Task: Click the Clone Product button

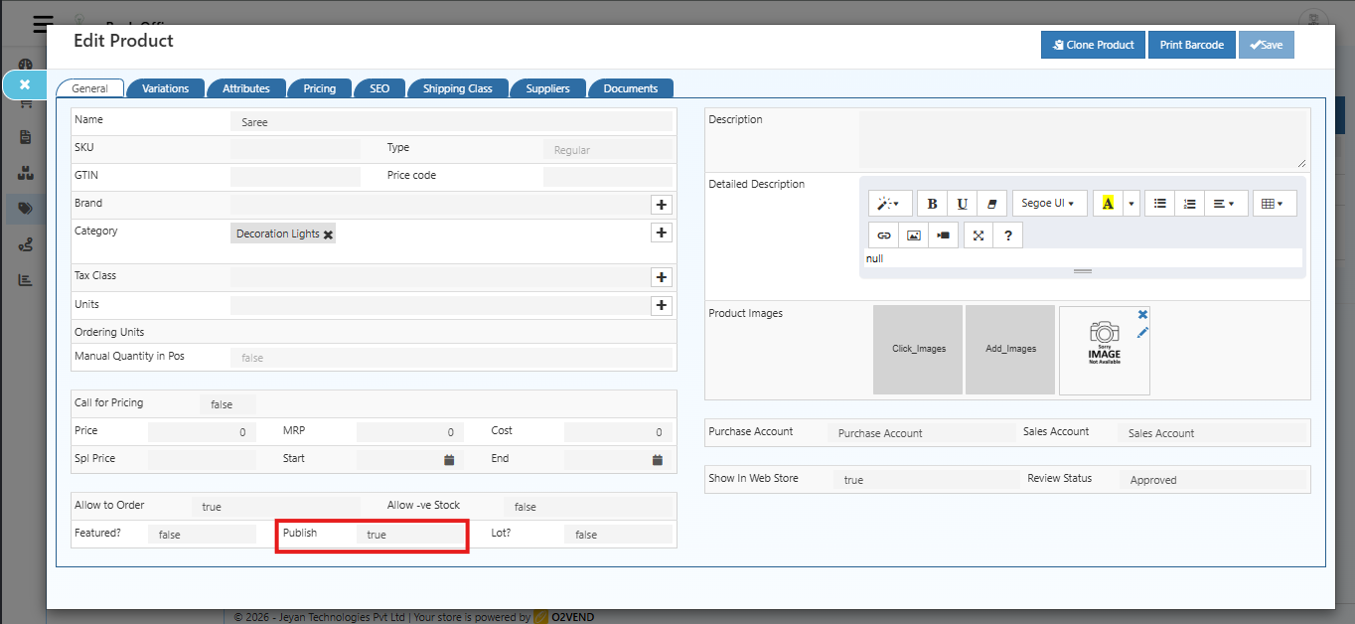Action: pyautogui.click(x=1092, y=44)
